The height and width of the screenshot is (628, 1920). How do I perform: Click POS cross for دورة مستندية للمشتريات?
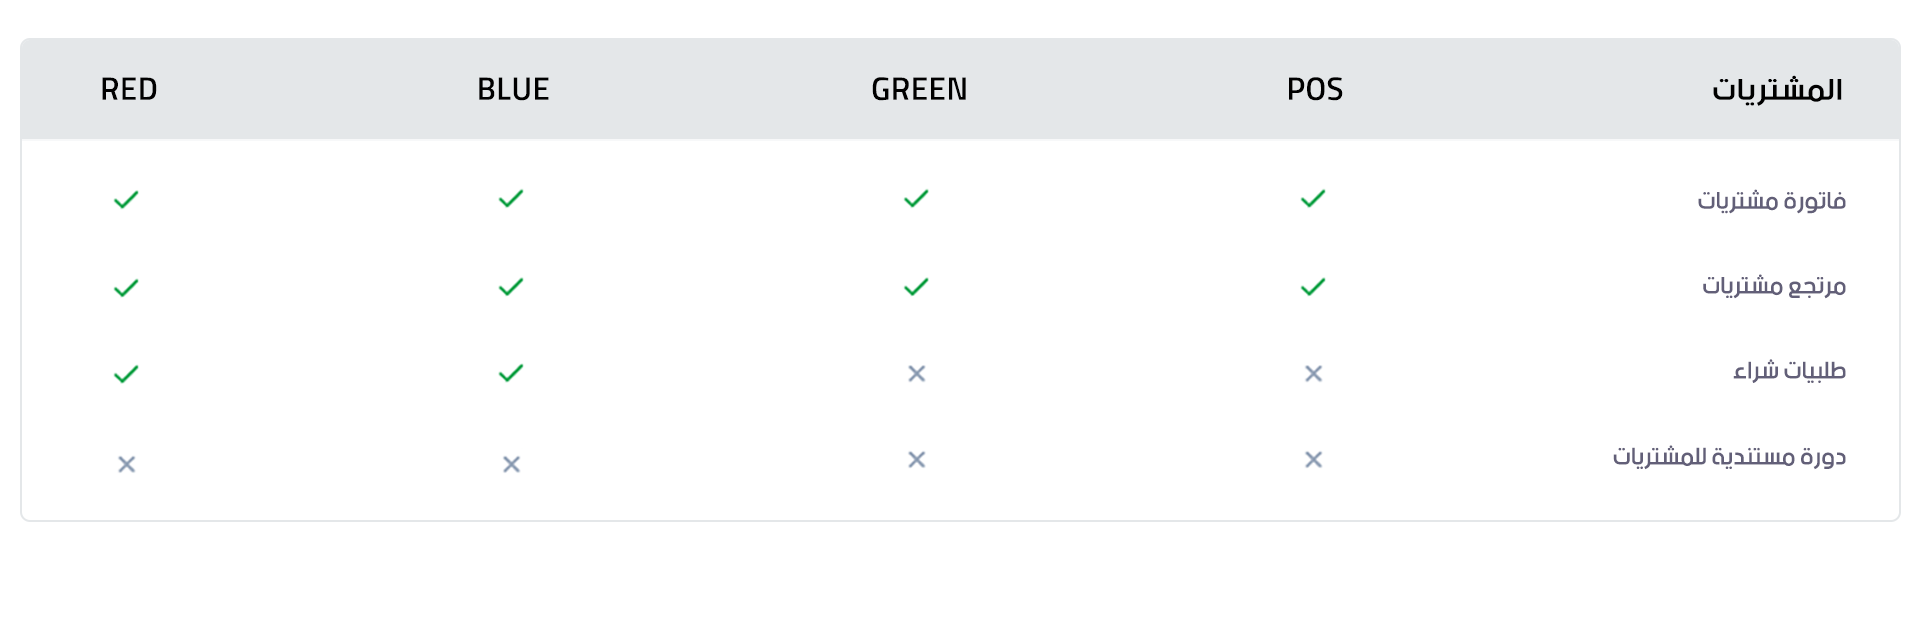[1313, 460]
